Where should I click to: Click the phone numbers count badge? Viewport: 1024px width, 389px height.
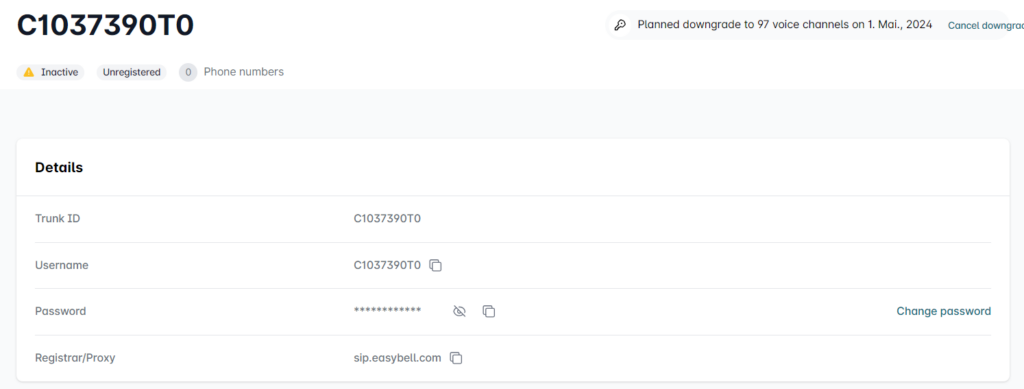(x=188, y=72)
